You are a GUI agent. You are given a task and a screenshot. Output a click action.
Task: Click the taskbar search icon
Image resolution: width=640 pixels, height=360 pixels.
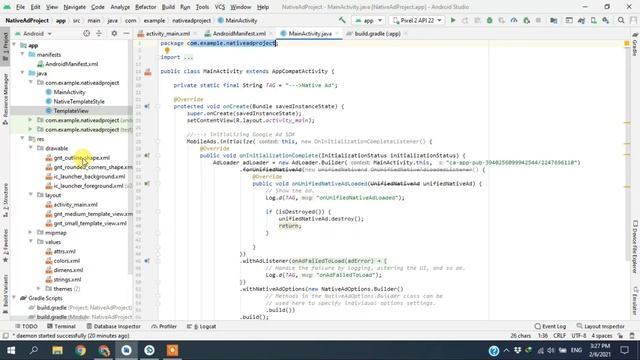pos(34,350)
